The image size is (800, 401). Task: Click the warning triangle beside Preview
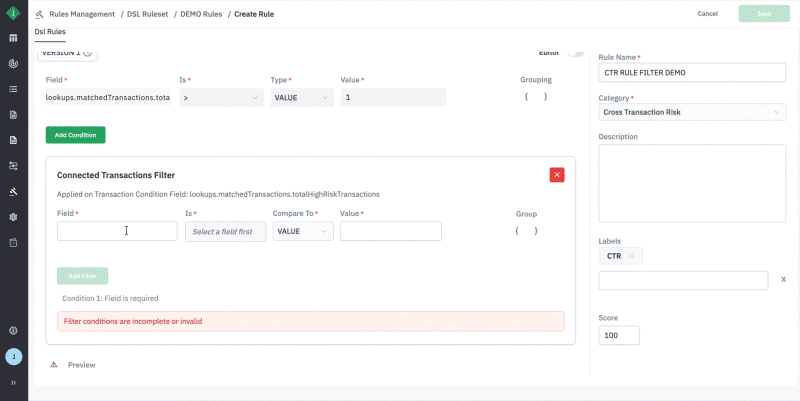pyautogui.click(x=54, y=365)
